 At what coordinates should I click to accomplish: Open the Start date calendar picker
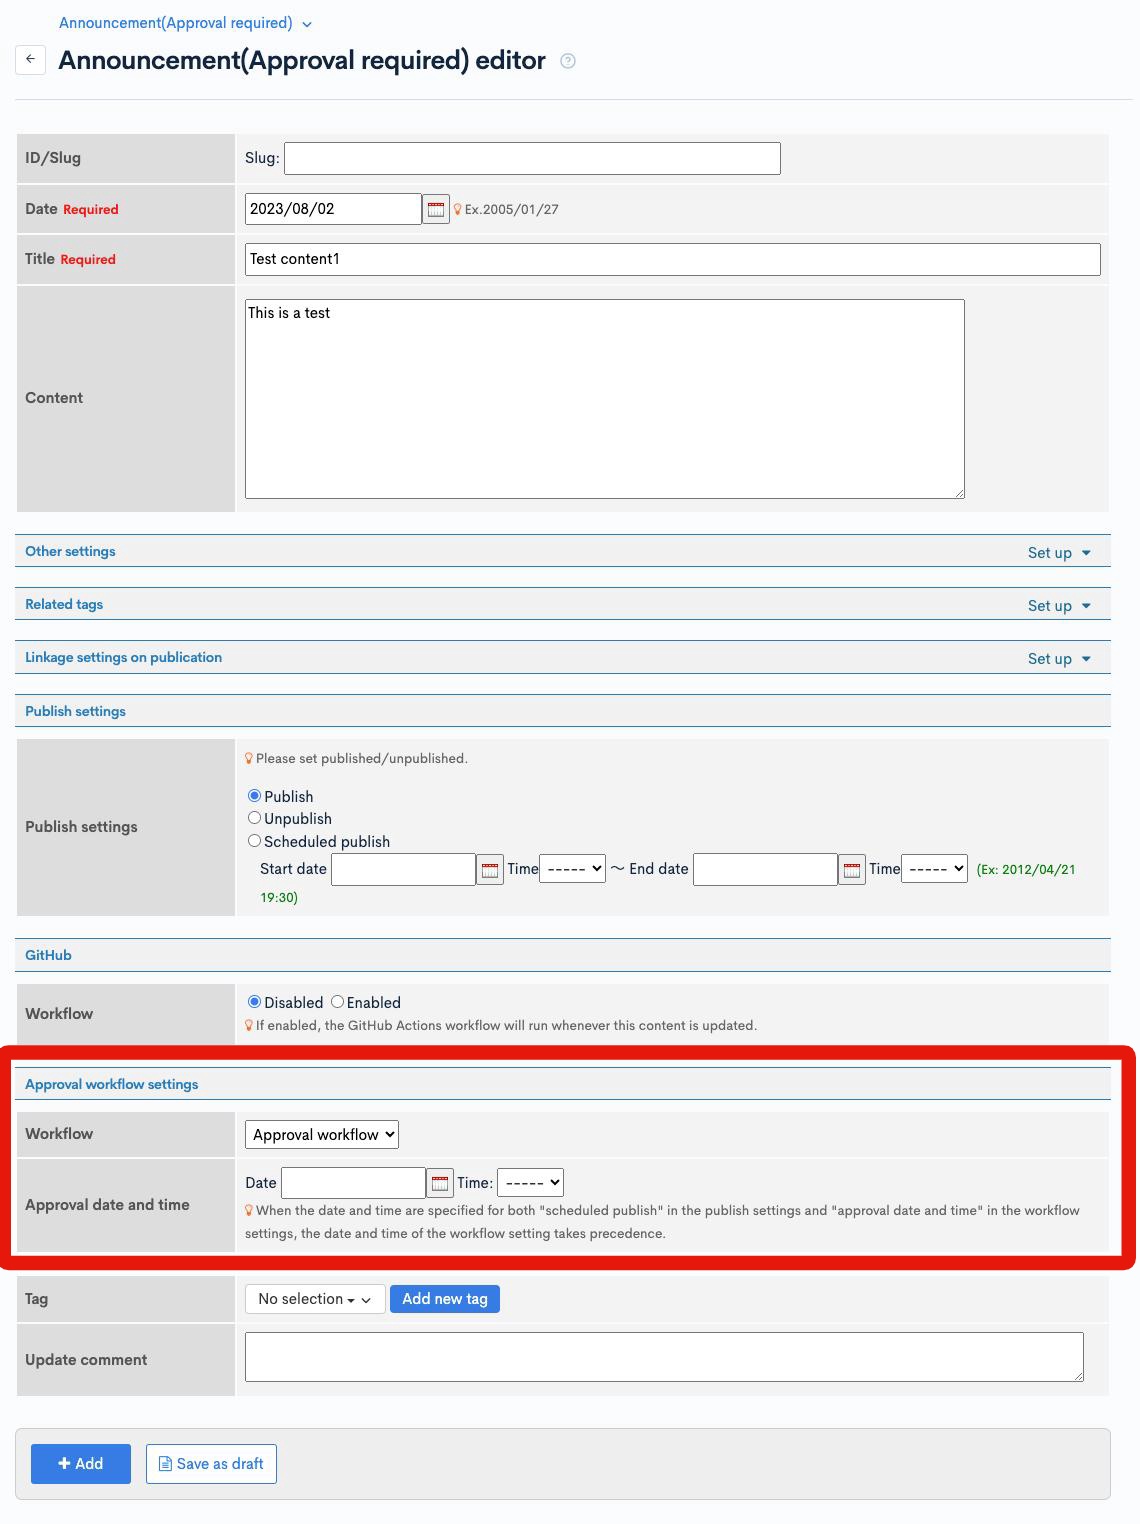tap(490, 869)
